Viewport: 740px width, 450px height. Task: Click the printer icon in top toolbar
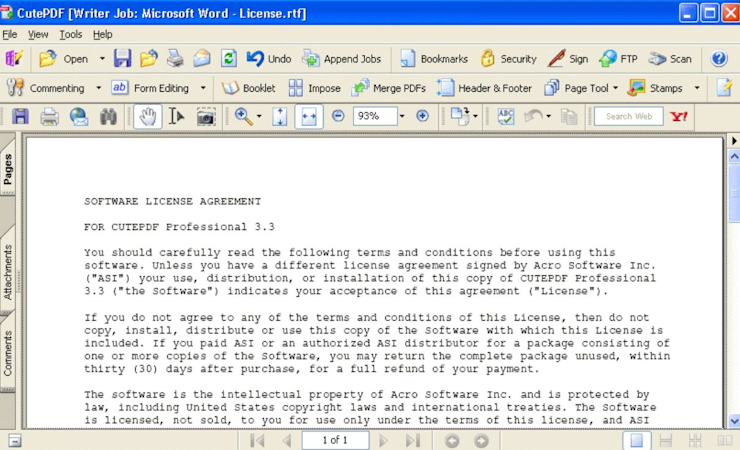[x=175, y=59]
